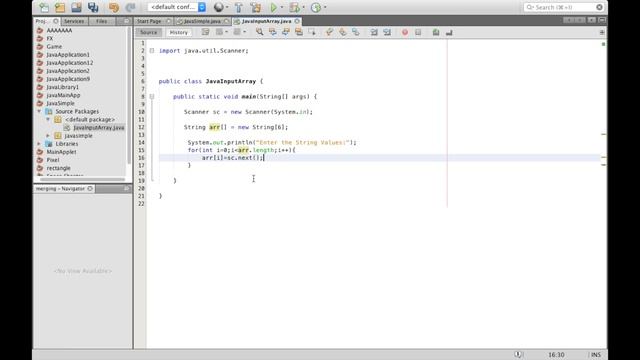Select the Game project
The image size is (640, 360).
pos(54,47)
